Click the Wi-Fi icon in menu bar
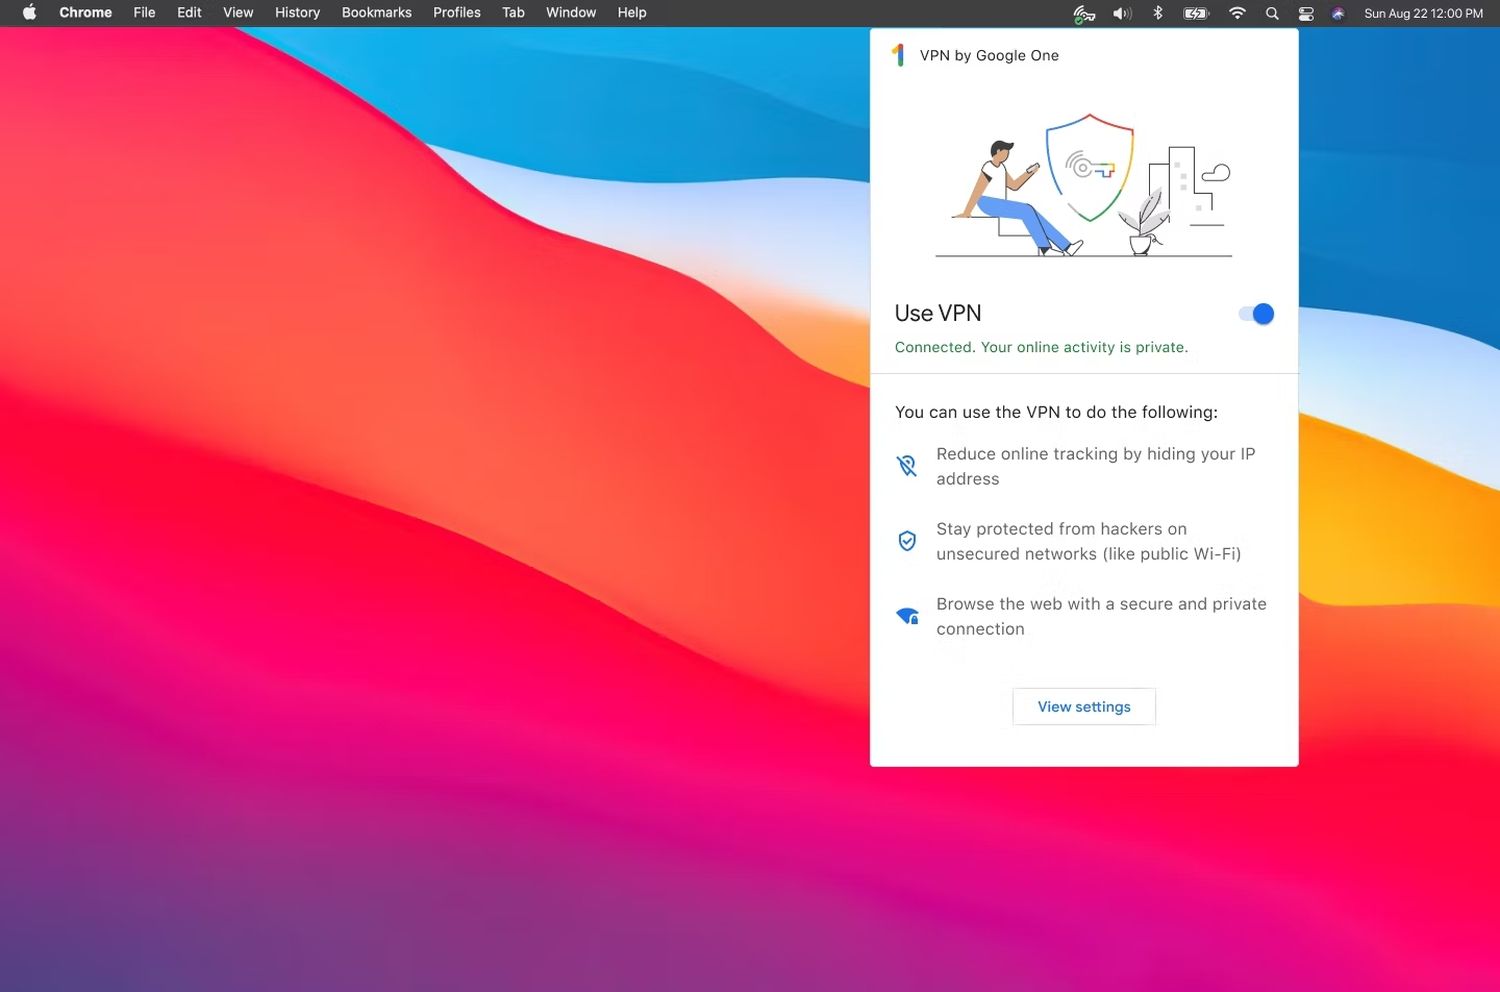This screenshot has width=1500, height=992. [x=1237, y=14]
